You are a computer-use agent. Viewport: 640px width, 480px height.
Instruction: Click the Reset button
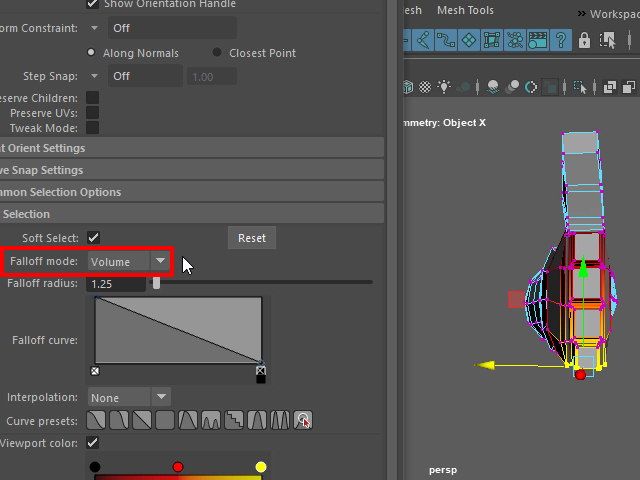[252, 238]
